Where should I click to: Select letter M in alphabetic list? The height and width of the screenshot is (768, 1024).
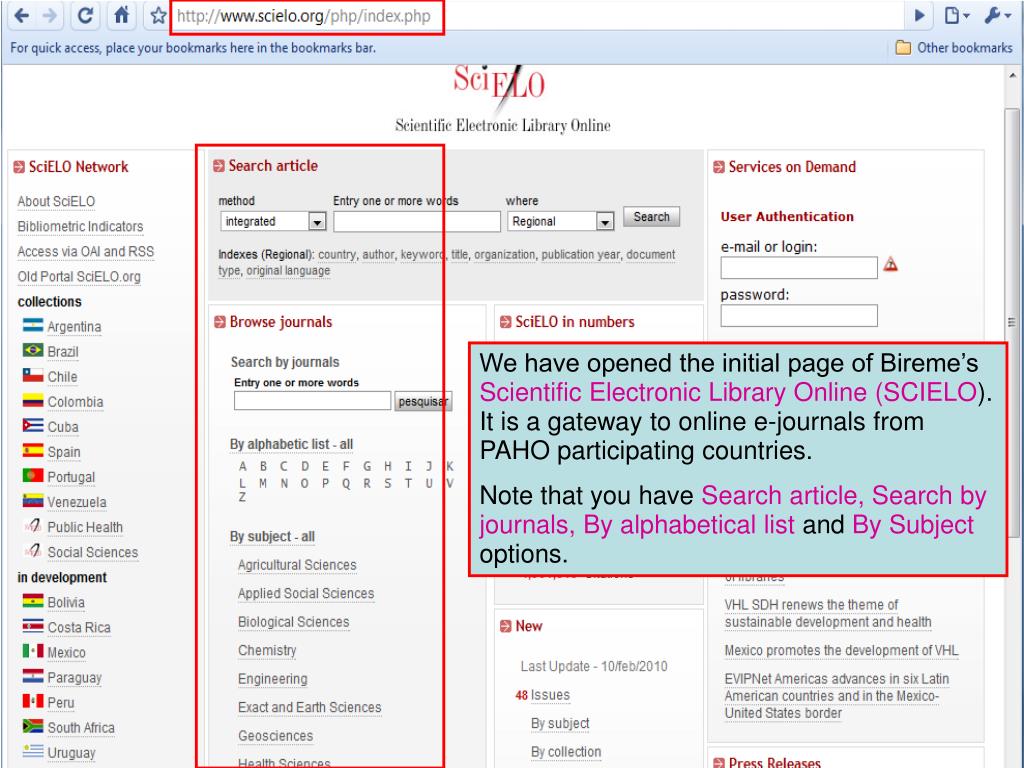pos(263,483)
